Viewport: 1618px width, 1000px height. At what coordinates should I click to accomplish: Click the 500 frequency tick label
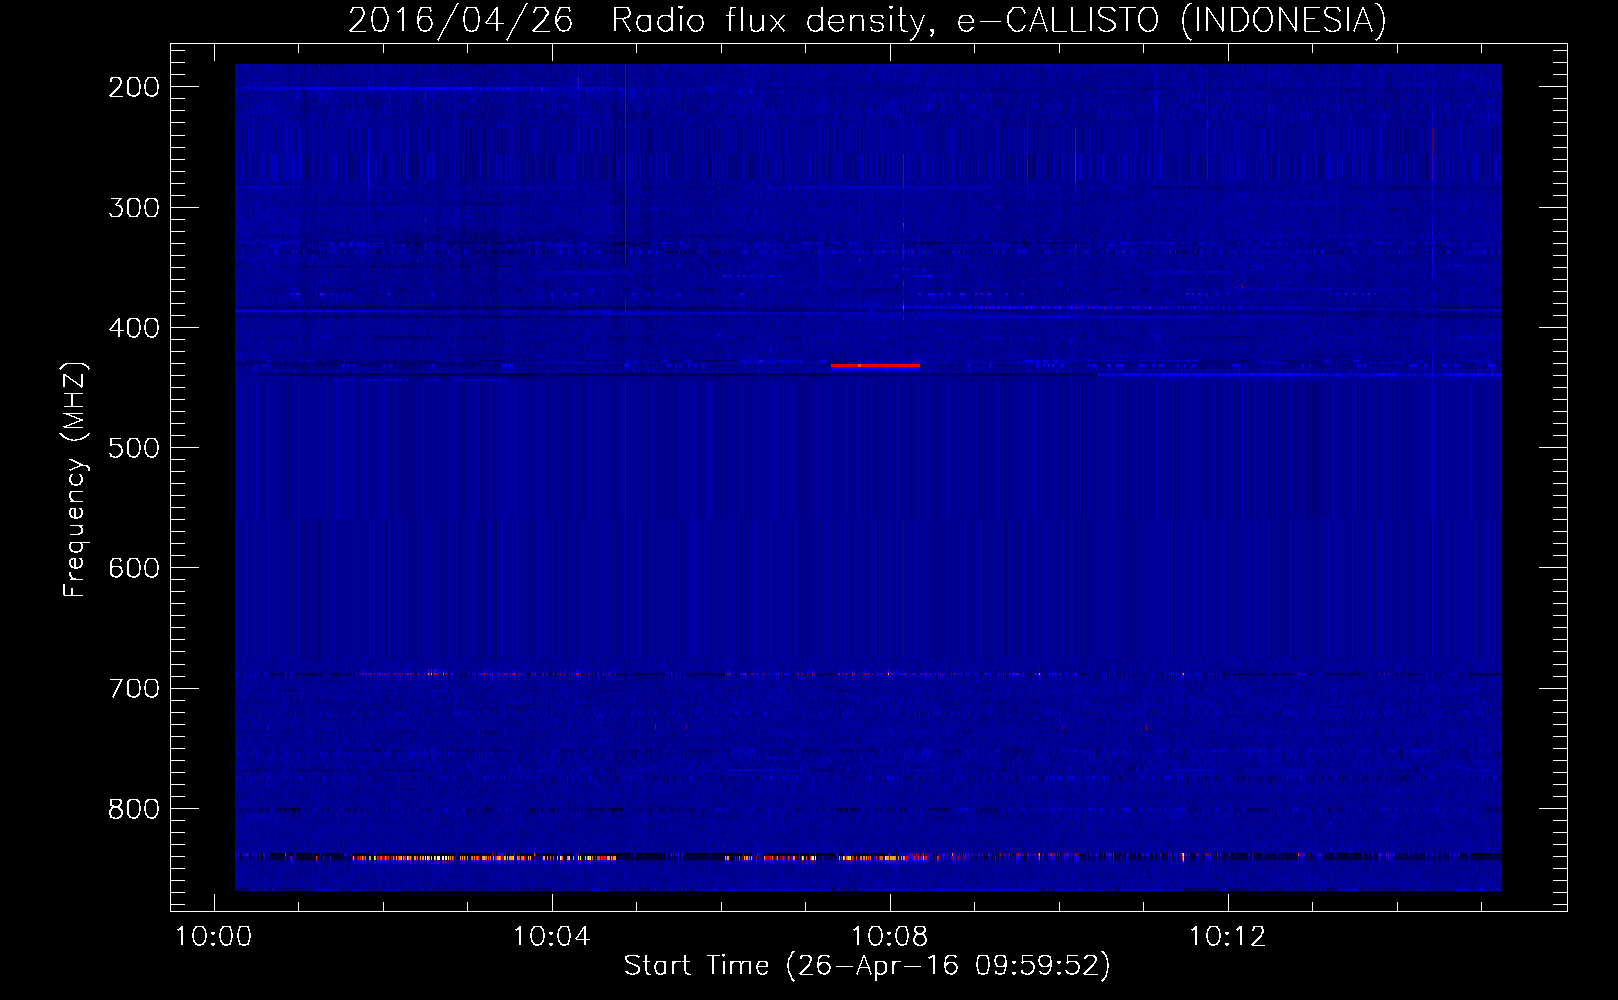(x=133, y=448)
